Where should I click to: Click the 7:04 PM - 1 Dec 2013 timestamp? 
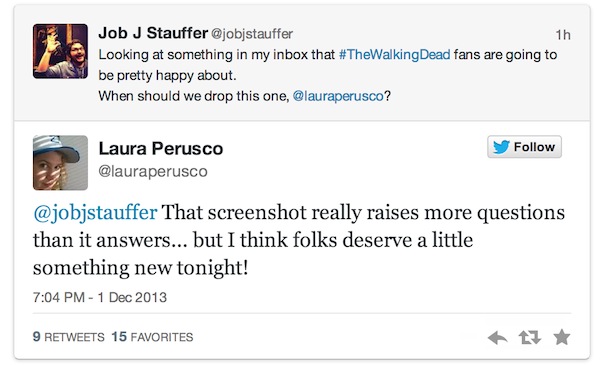pyautogui.click(x=100, y=297)
